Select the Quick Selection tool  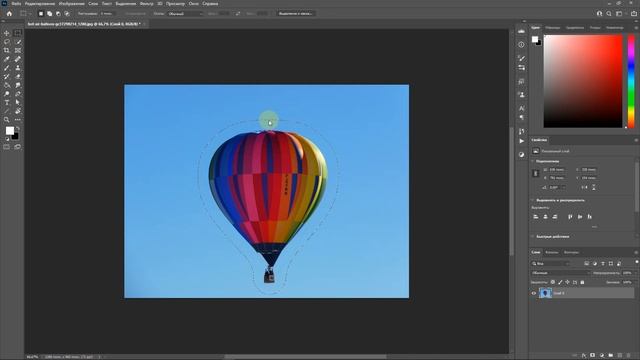(x=18, y=42)
